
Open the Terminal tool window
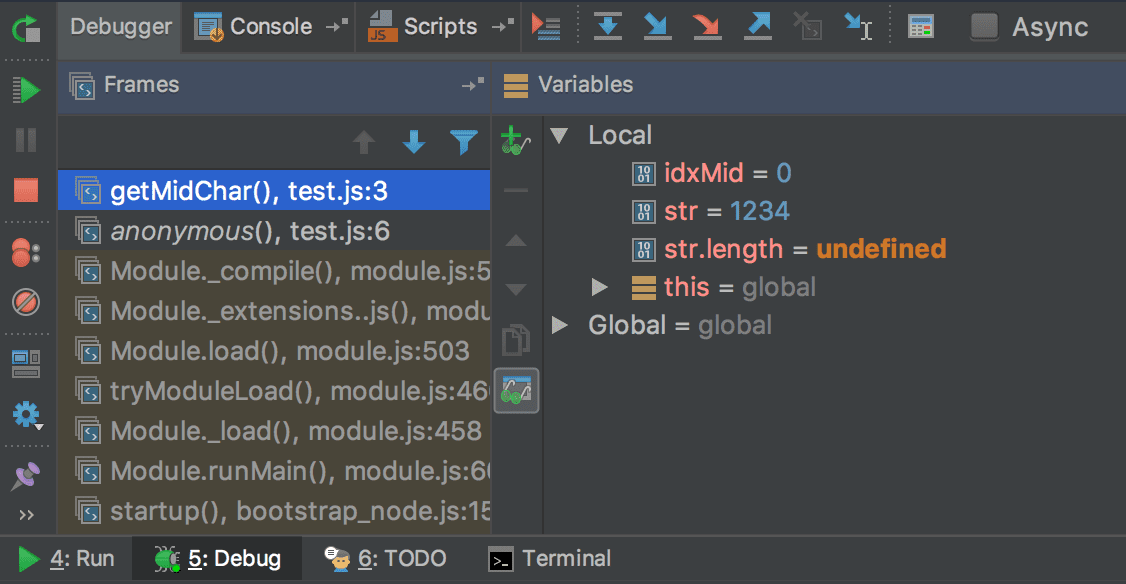[549, 558]
